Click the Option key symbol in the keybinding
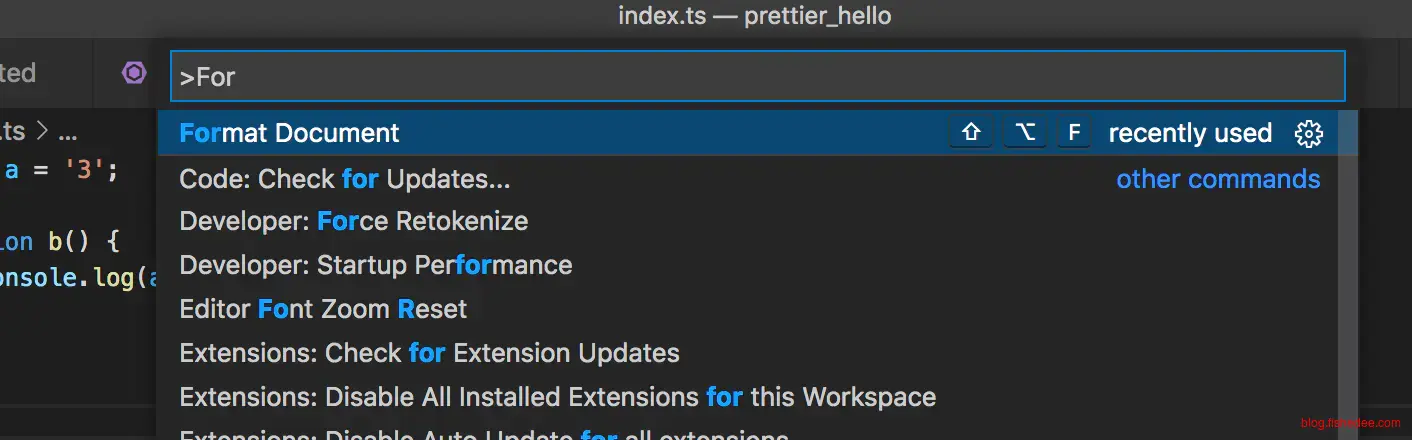The height and width of the screenshot is (440, 1412). point(1025,134)
